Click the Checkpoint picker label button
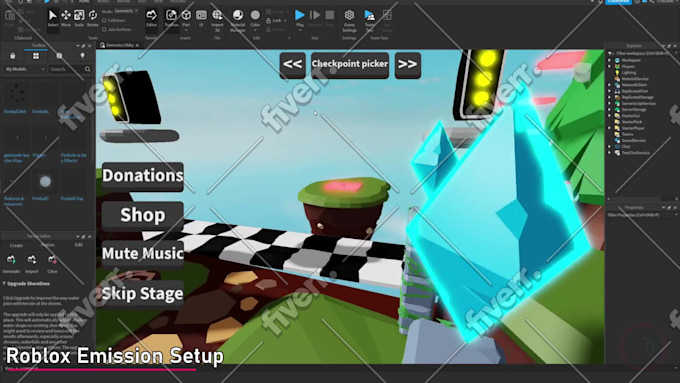Image resolution: width=680 pixels, height=383 pixels. click(350, 65)
